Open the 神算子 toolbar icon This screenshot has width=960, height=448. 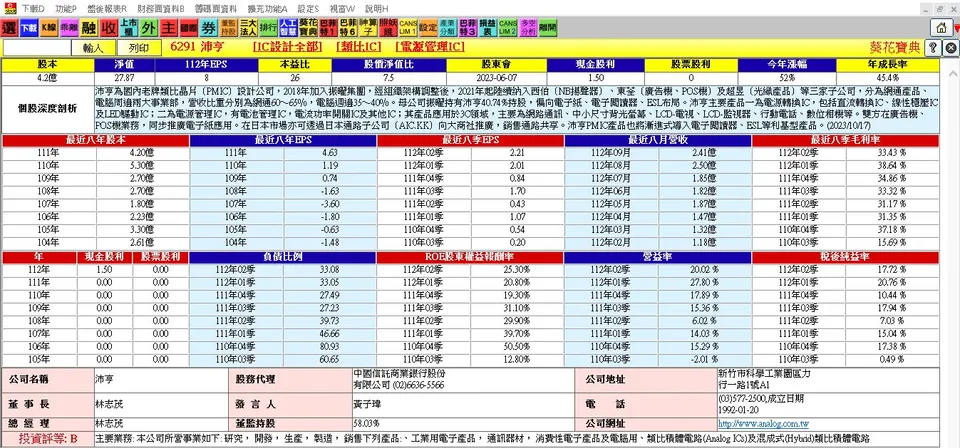pyautogui.click(x=368, y=28)
